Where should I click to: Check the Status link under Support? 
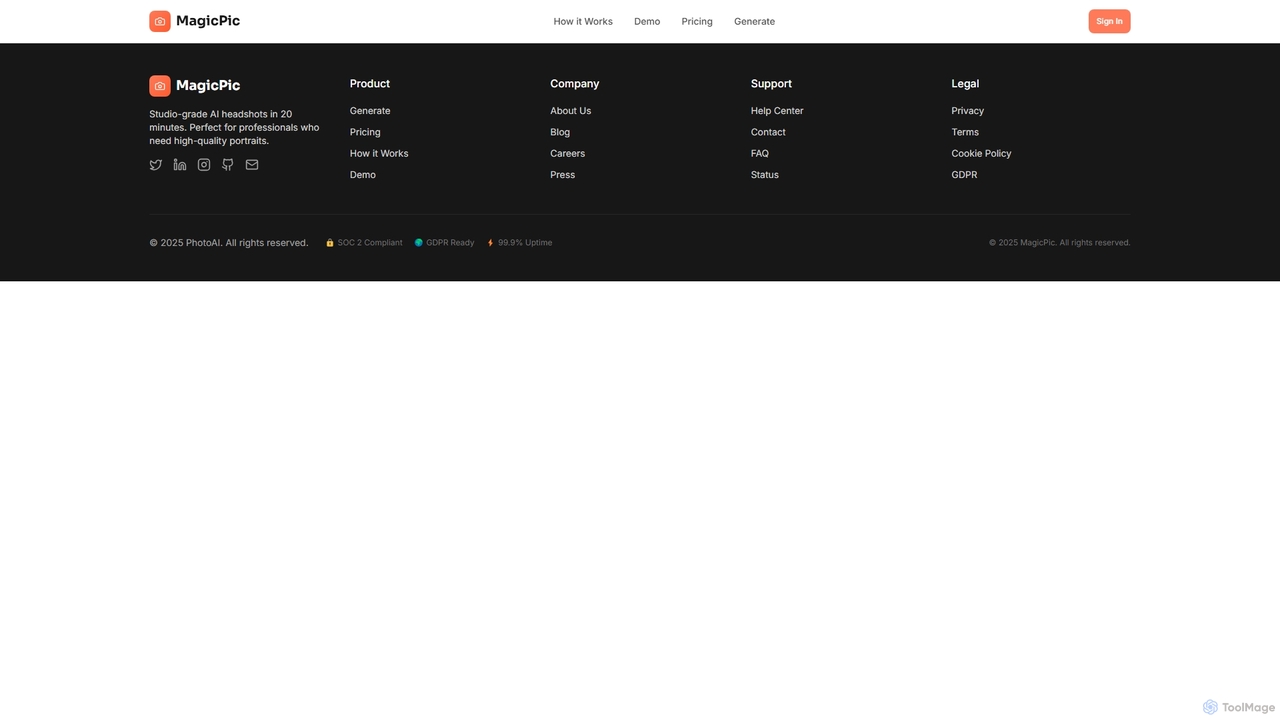pyautogui.click(x=765, y=175)
